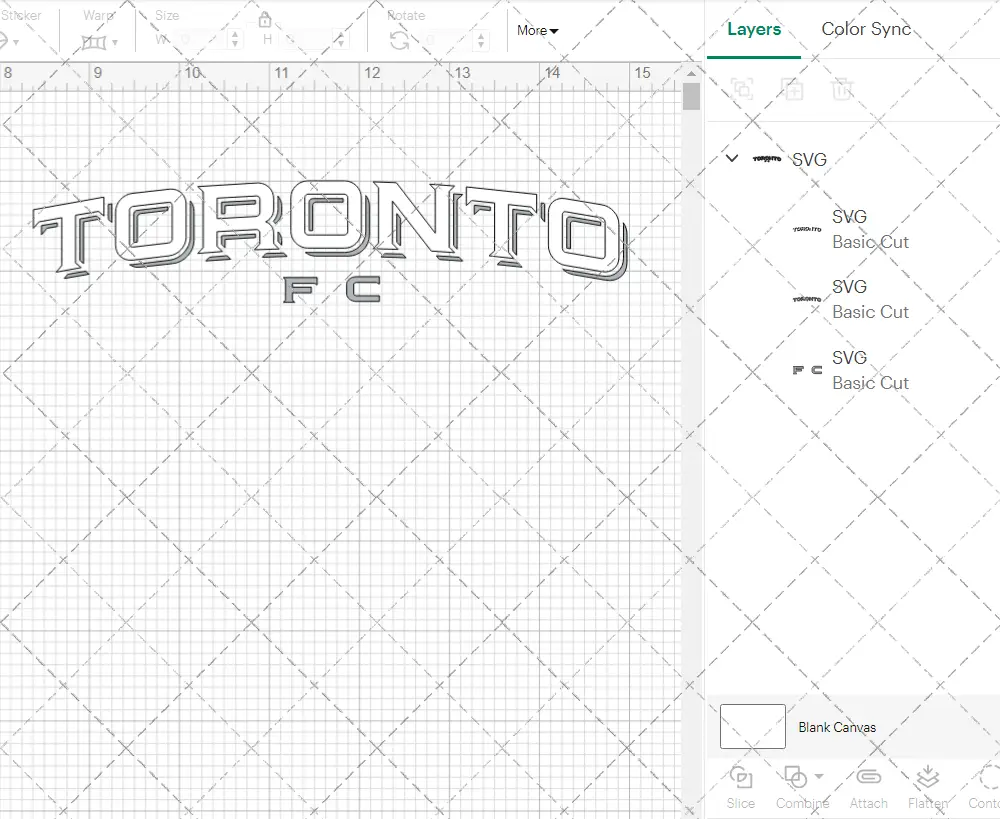
Task: Switch to the Layers tab
Action: [x=754, y=29]
